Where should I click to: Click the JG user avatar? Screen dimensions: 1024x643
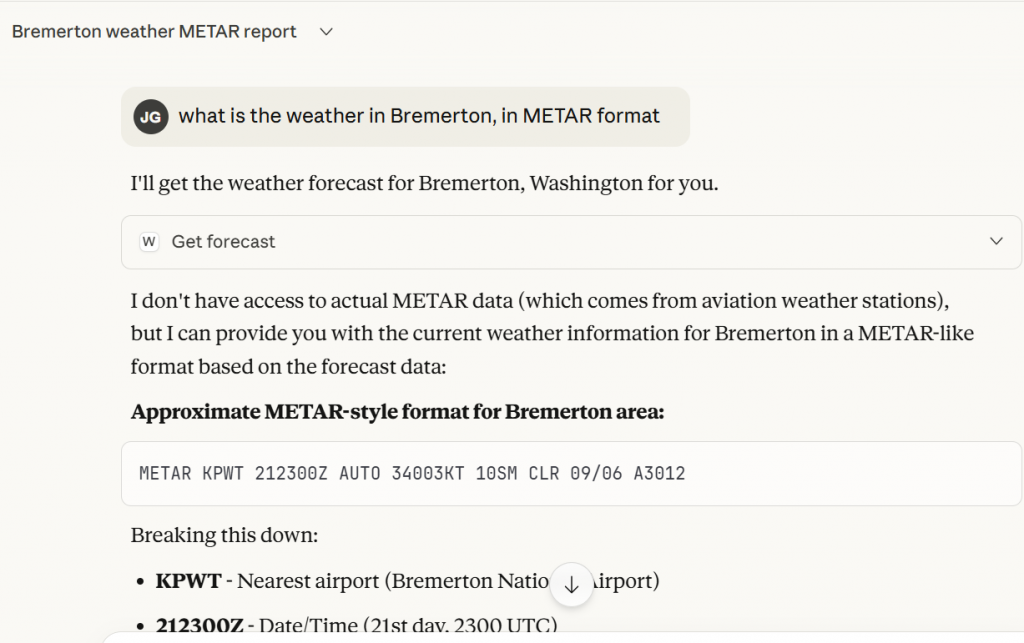pos(150,117)
